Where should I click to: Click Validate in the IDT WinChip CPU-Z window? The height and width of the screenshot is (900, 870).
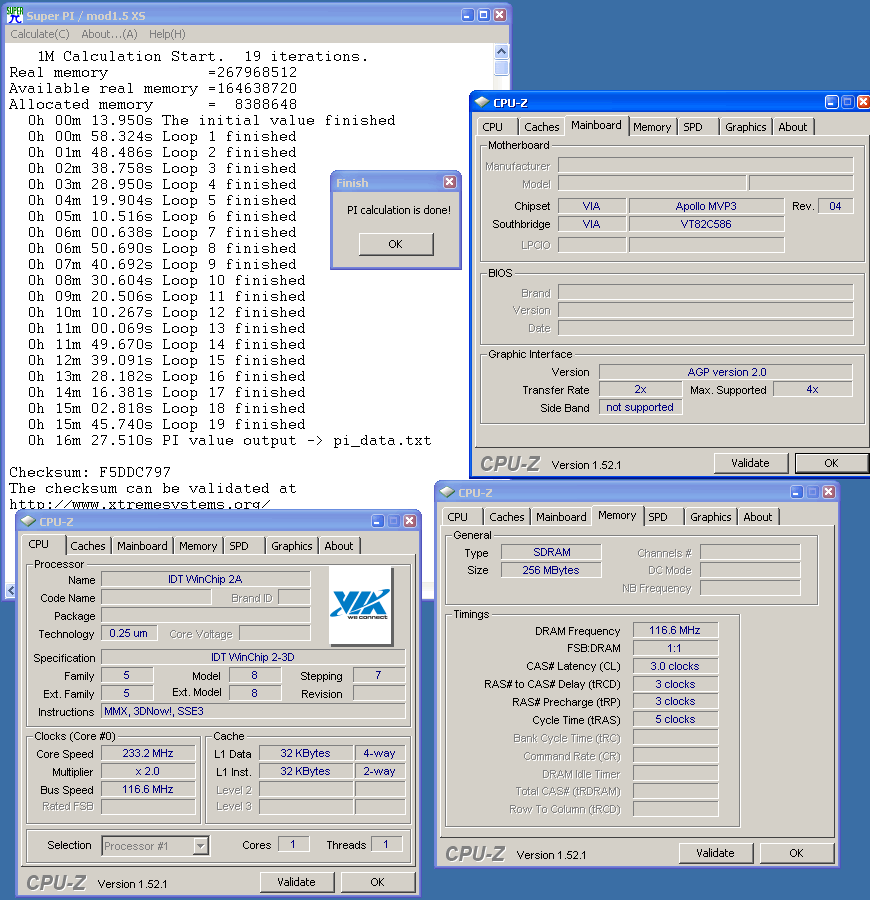point(296,882)
